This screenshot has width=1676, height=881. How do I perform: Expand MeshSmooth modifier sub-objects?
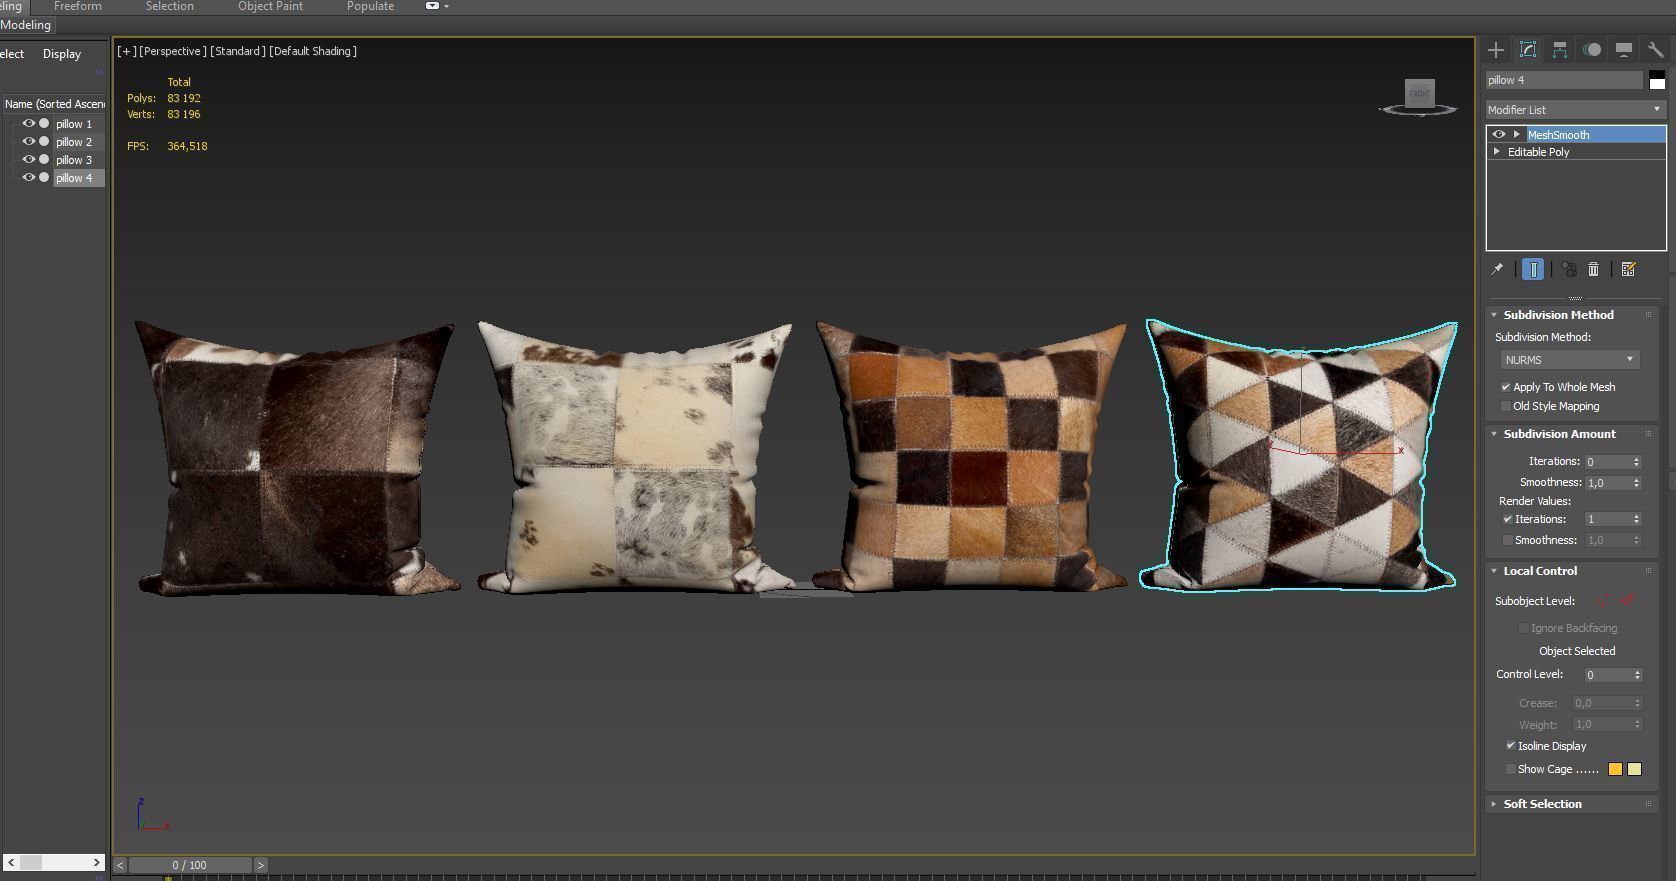(x=1517, y=135)
